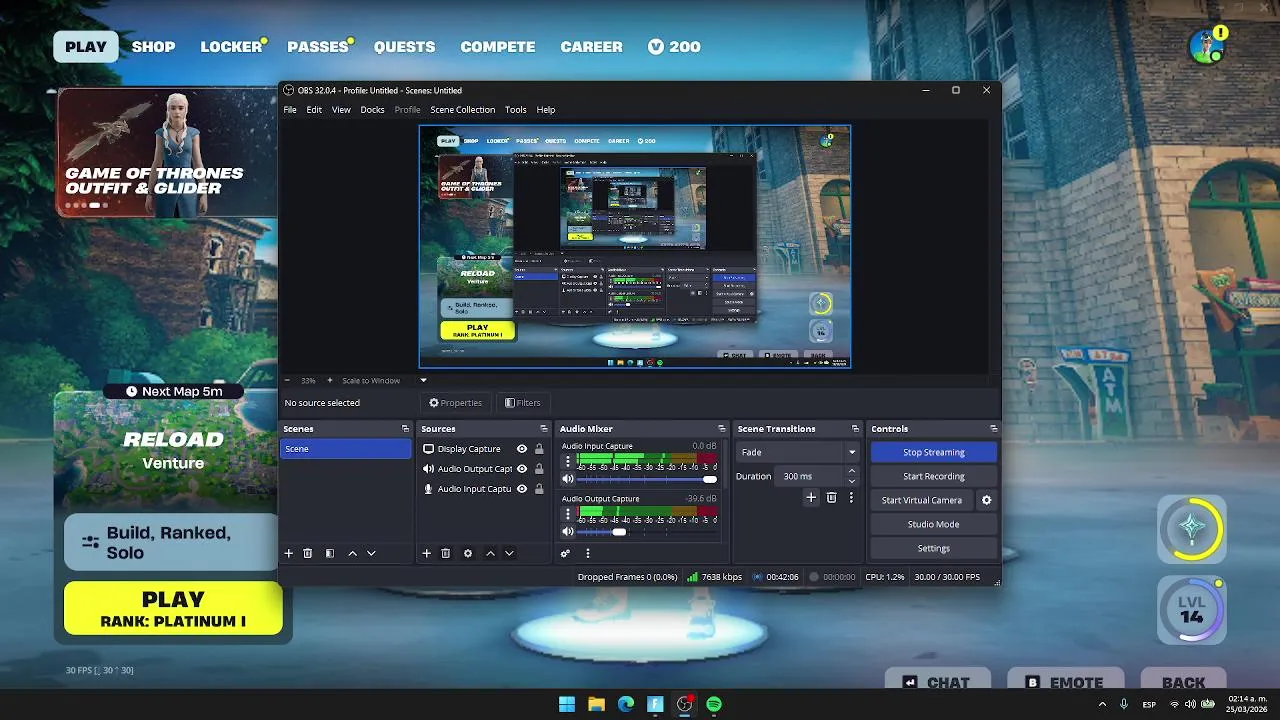Open the Filters button for sources
The height and width of the screenshot is (720, 1280).
click(523, 403)
